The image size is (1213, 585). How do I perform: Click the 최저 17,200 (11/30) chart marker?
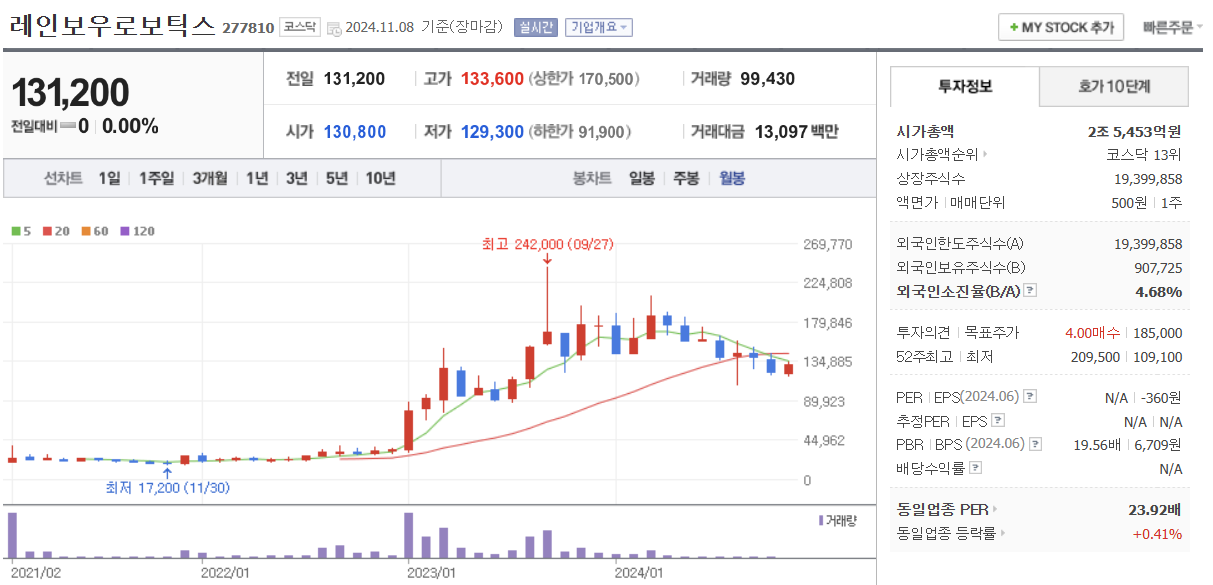click(168, 488)
